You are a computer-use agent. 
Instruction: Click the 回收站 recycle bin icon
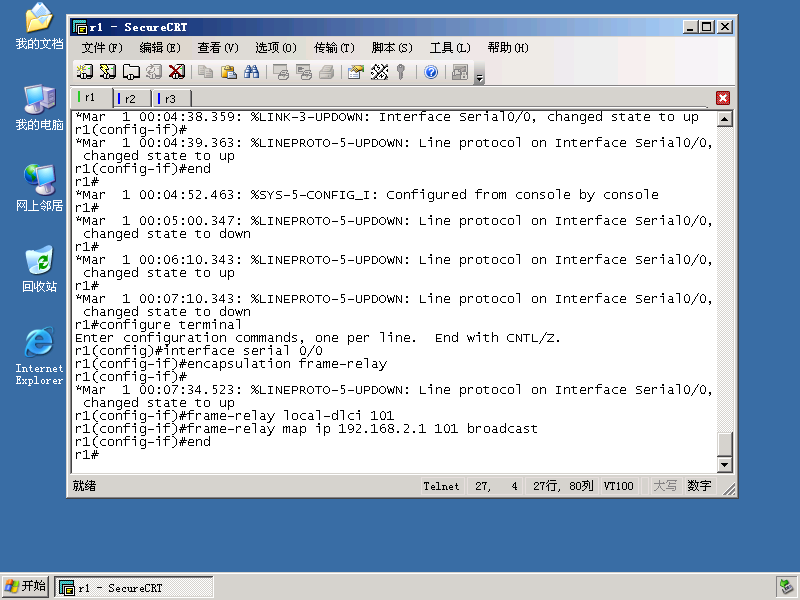[x=39, y=269]
